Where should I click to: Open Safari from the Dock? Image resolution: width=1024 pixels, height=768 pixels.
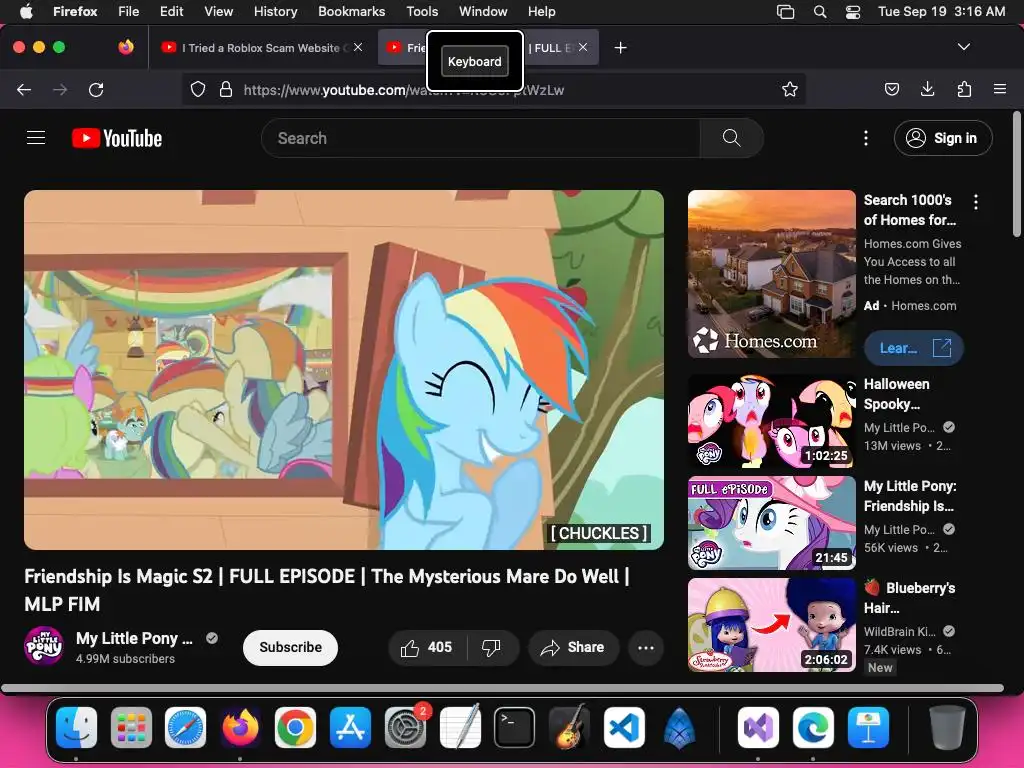pos(185,727)
